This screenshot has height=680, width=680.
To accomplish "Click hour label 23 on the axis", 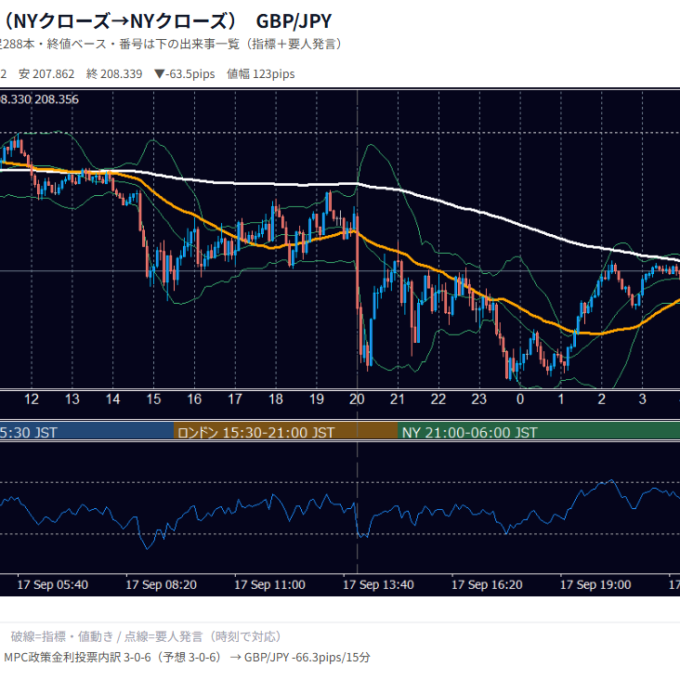I will [479, 399].
